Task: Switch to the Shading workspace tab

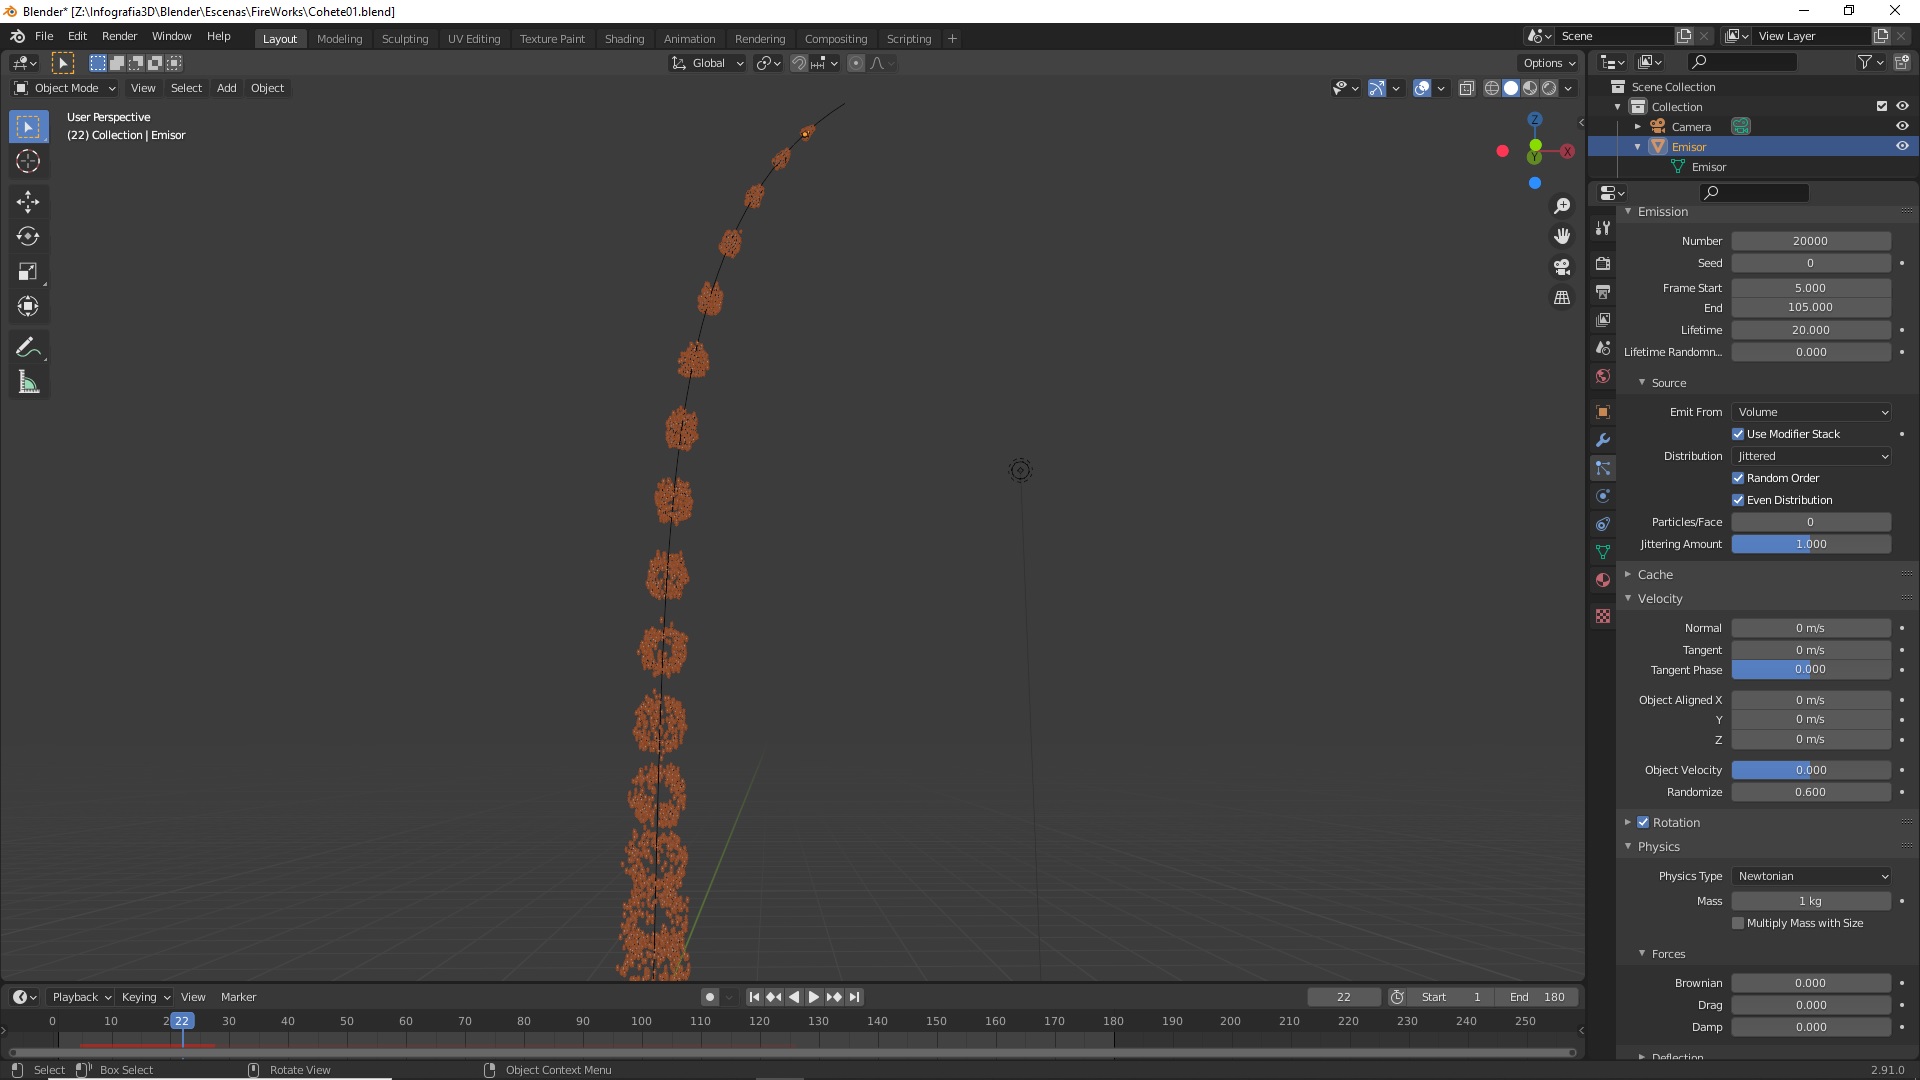Action: pyautogui.click(x=624, y=39)
